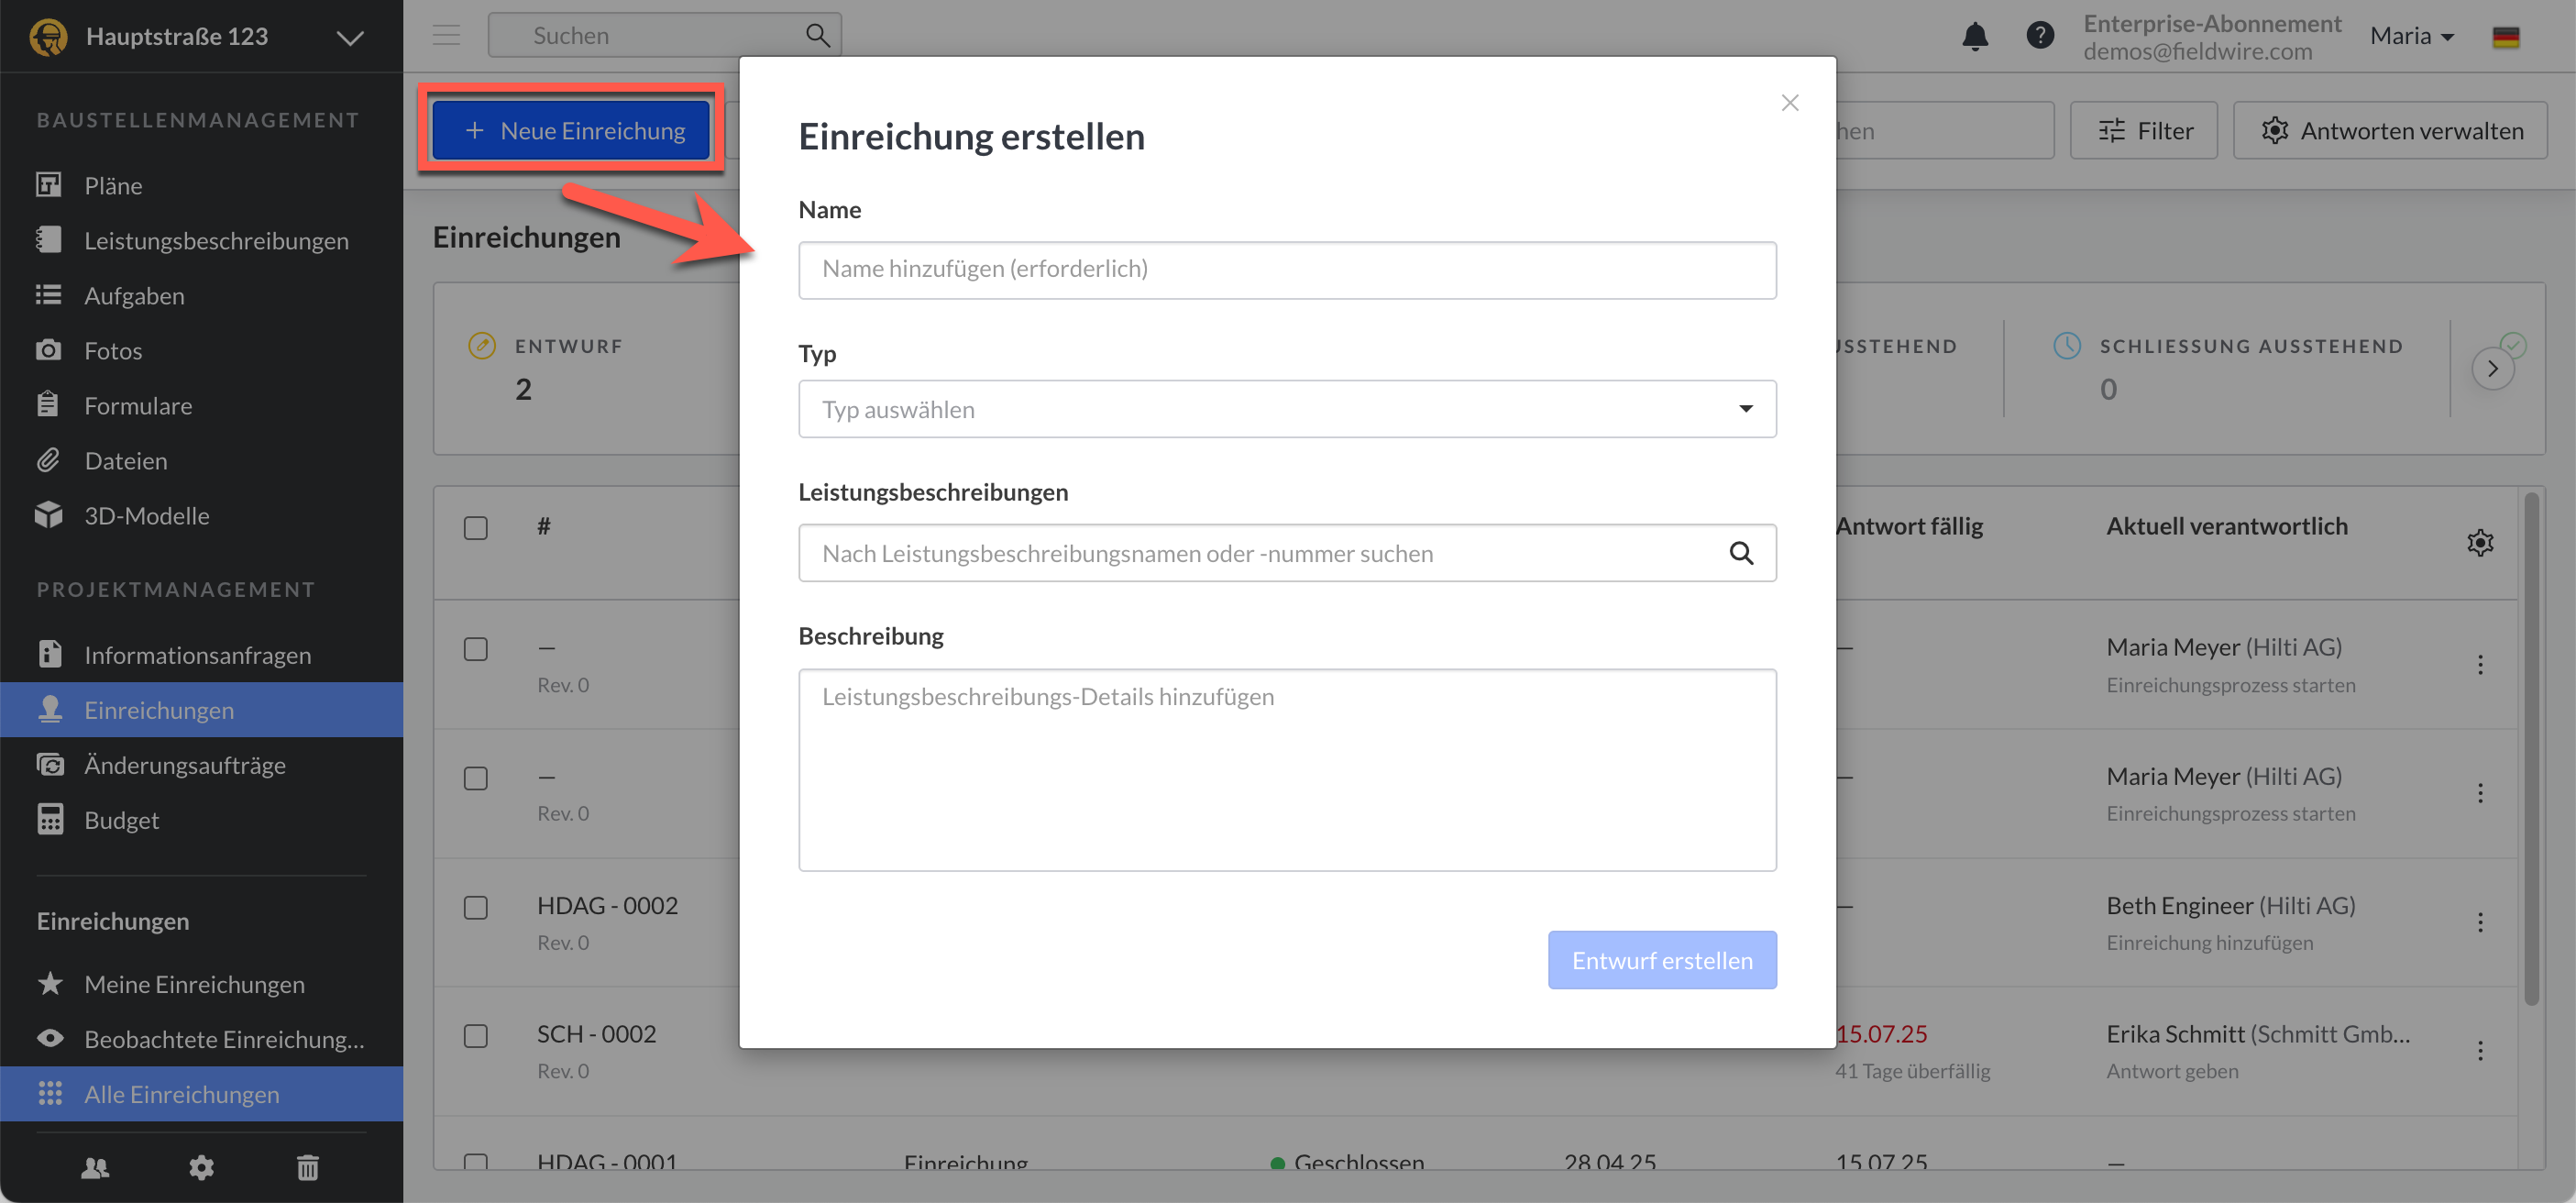The height and width of the screenshot is (1203, 2576).
Task: Go to Informationsanfragen in sidebar
Action: (197, 655)
